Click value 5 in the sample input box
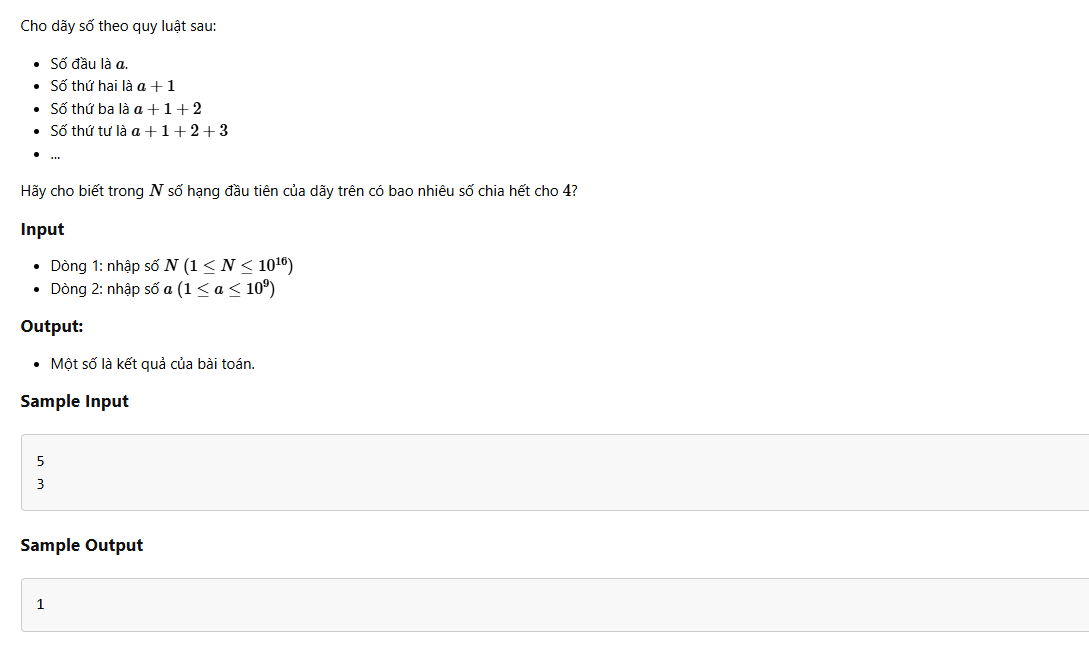Viewport: 1089px width, 646px height. pyautogui.click(x=40, y=461)
